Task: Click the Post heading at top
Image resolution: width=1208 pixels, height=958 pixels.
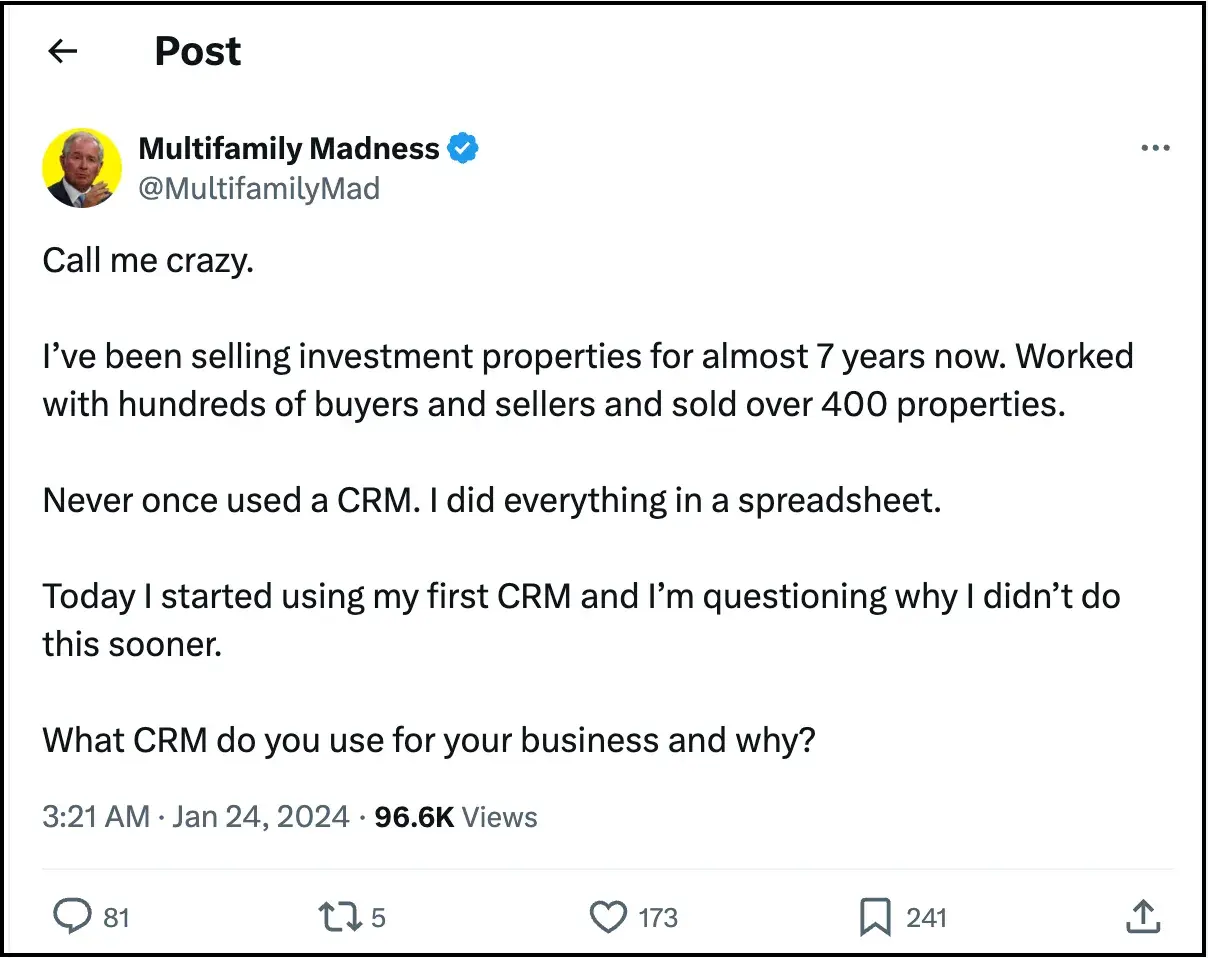Action: tap(197, 52)
